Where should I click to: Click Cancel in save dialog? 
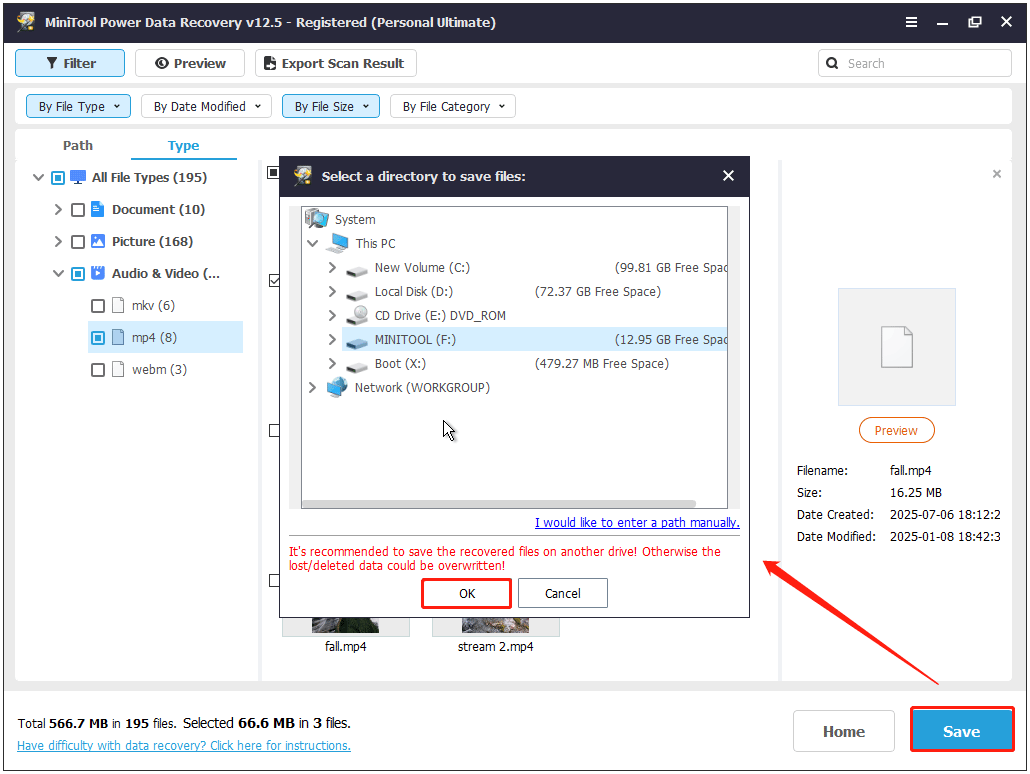[563, 593]
